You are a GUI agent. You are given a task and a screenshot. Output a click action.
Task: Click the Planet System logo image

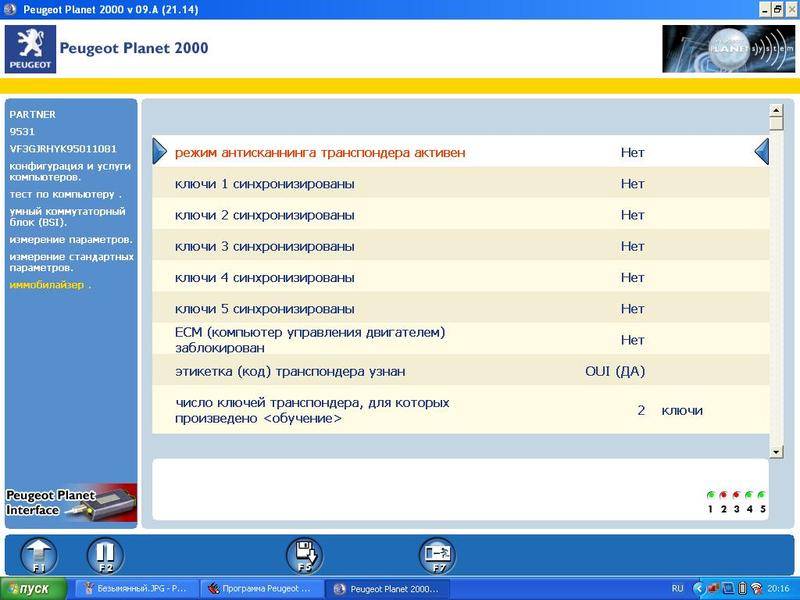pos(727,48)
